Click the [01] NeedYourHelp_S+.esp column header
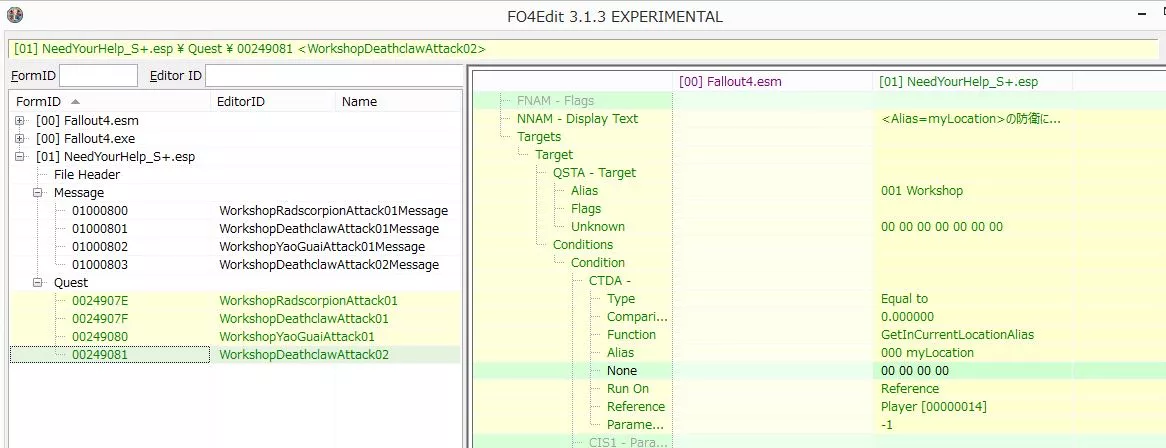 959,82
